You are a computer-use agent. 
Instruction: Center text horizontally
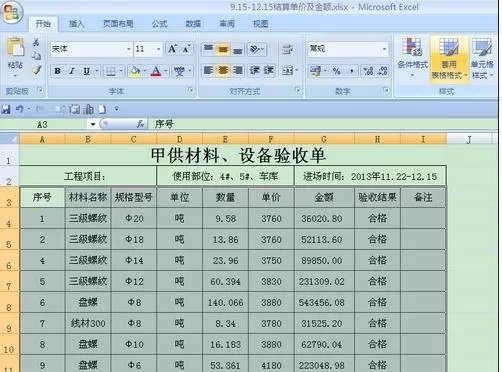coord(223,70)
